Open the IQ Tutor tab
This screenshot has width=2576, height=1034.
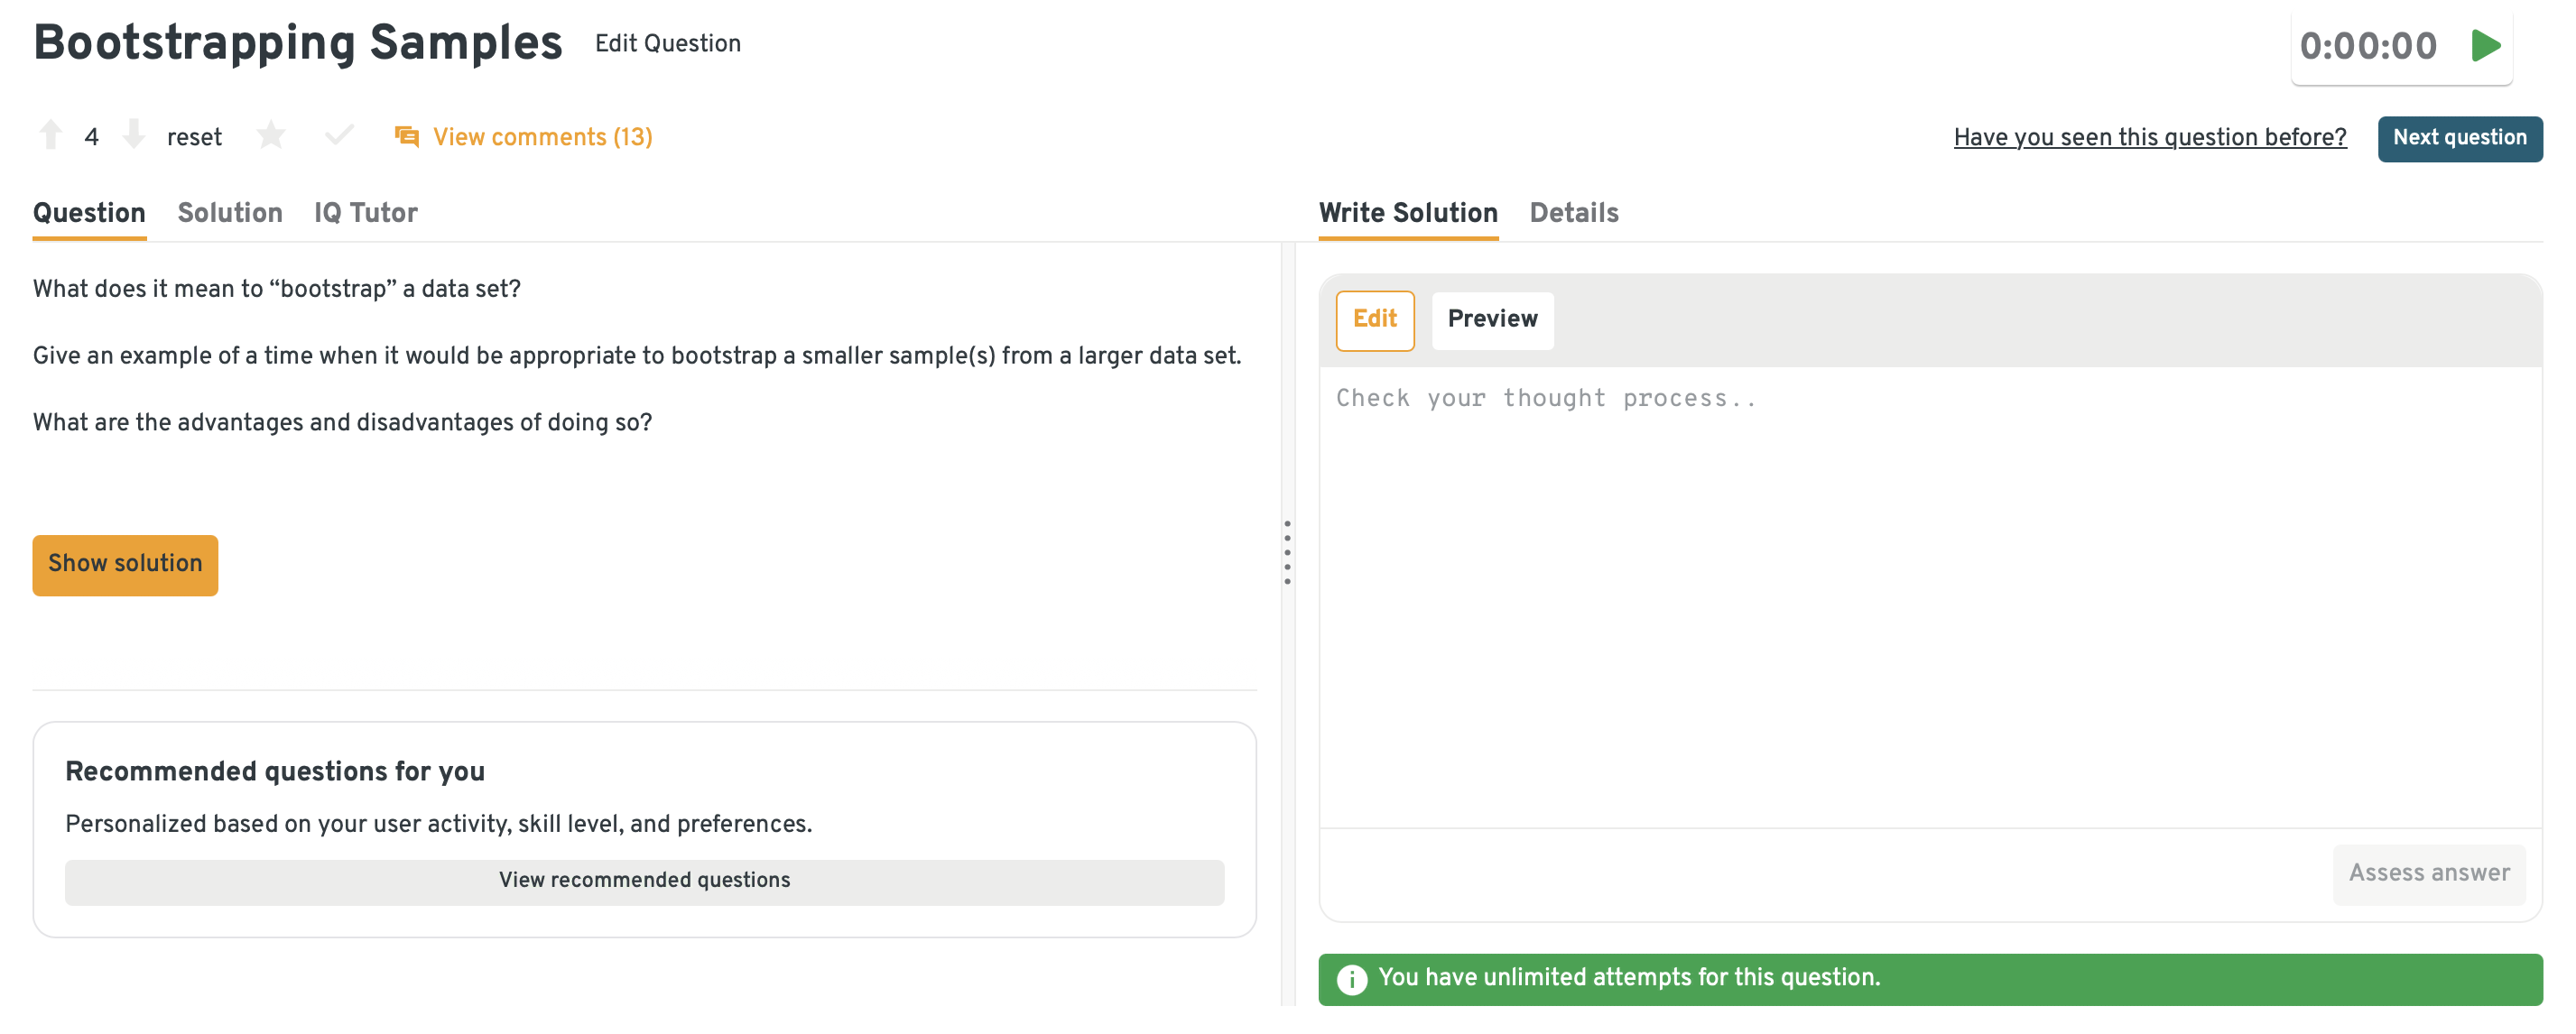[x=365, y=213]
